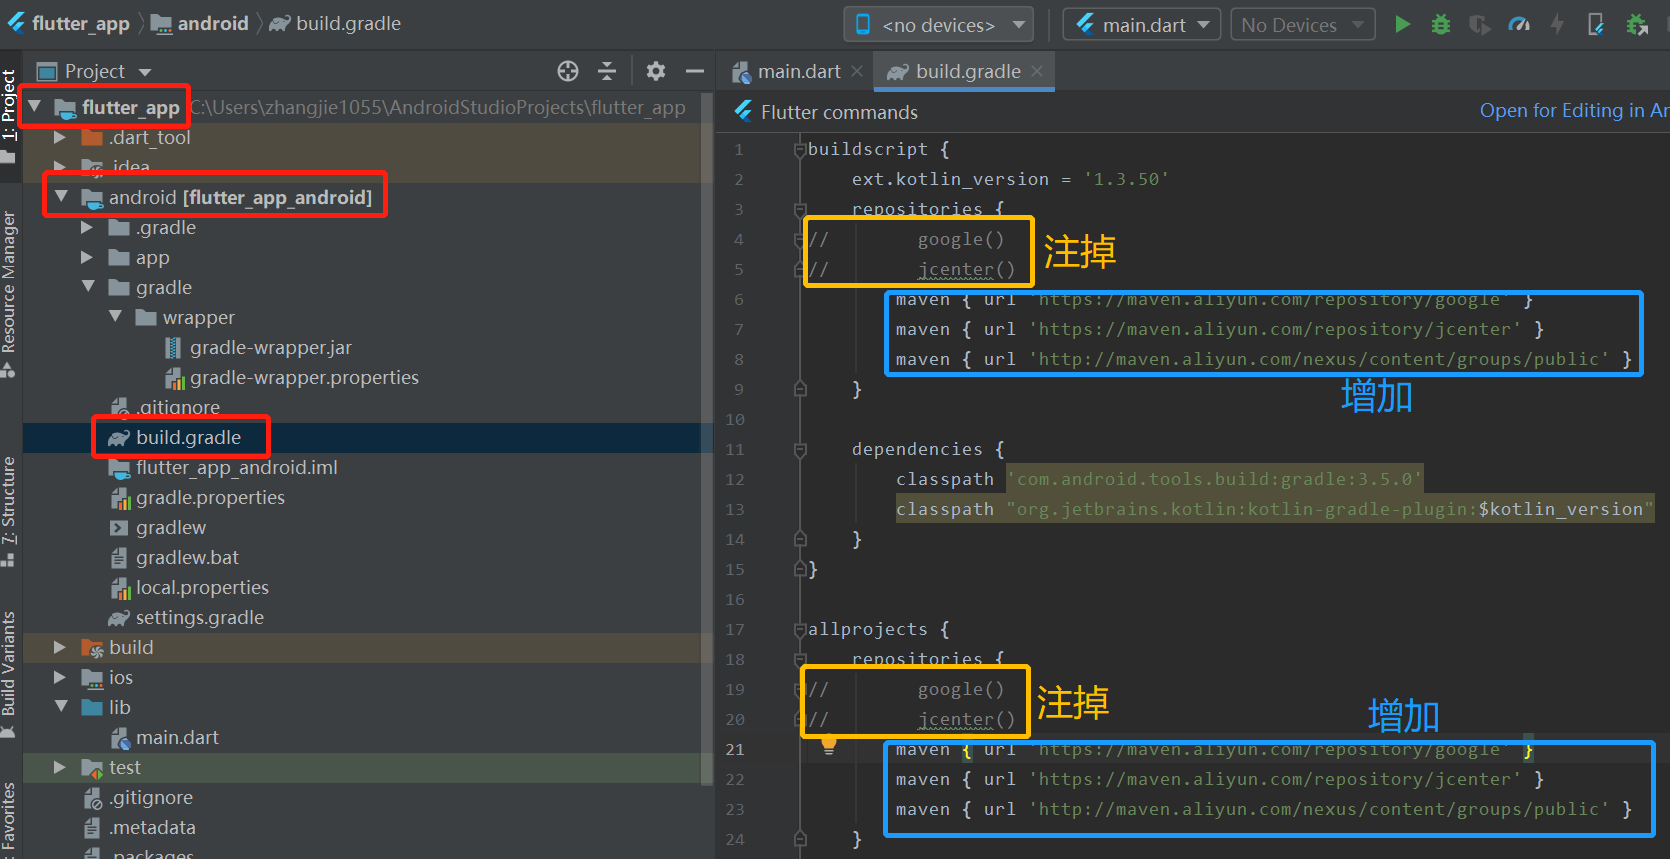Place cursor on gradle:3.5.0 classpath line
The width and height of the screenshot is (1670, 859).
pyautogui.click(x=1159, y=479)
